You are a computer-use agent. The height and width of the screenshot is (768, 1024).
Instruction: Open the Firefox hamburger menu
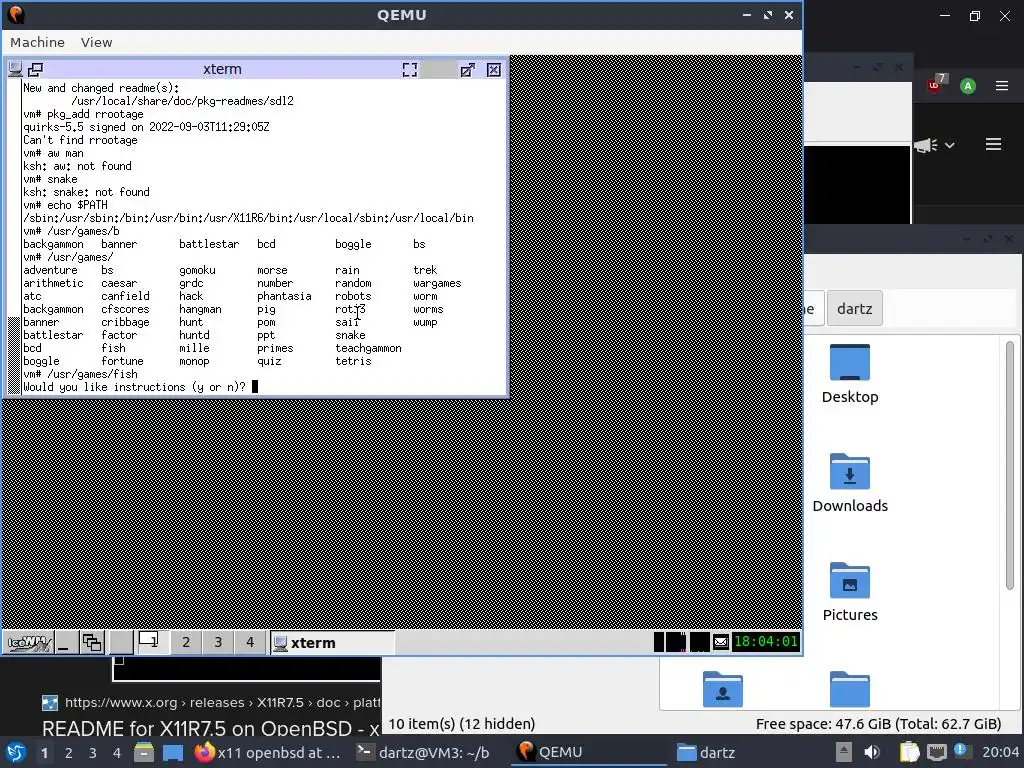[x=1002, y=86]
